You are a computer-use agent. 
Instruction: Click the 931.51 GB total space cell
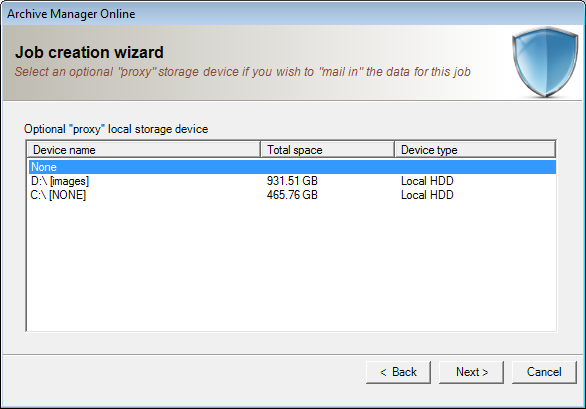click(292, 181)
